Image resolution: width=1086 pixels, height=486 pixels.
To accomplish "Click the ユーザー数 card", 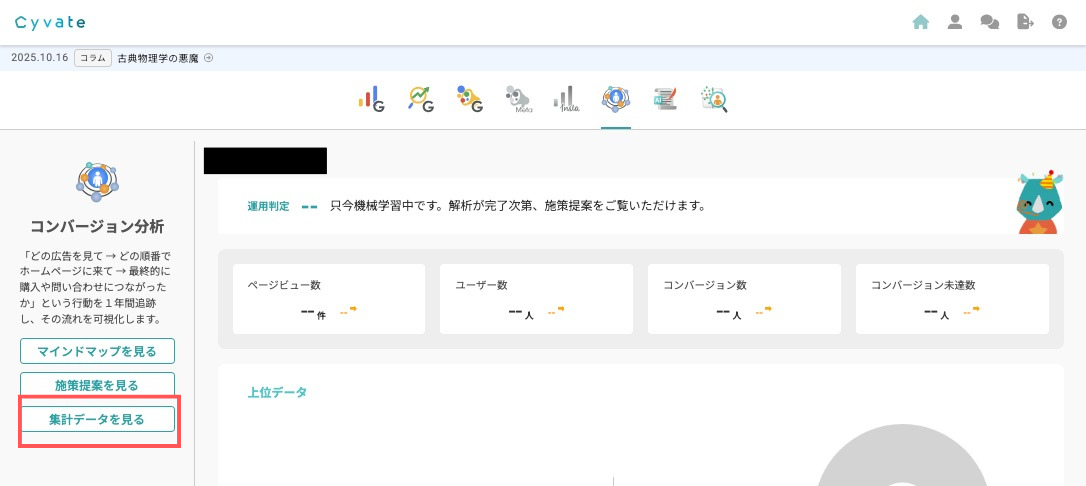I will pyautogui.click(x=536, y=299).
